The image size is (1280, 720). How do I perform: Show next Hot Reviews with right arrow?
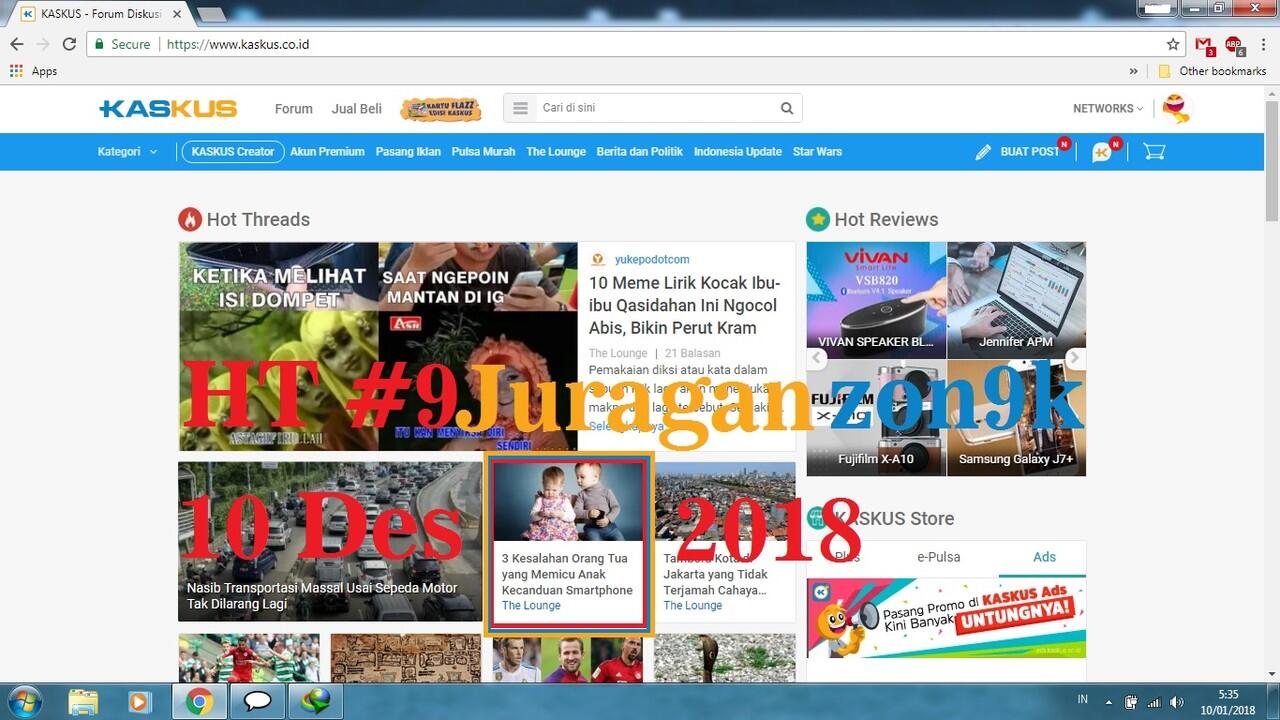pyautogui.click(x=1074, y=358)
